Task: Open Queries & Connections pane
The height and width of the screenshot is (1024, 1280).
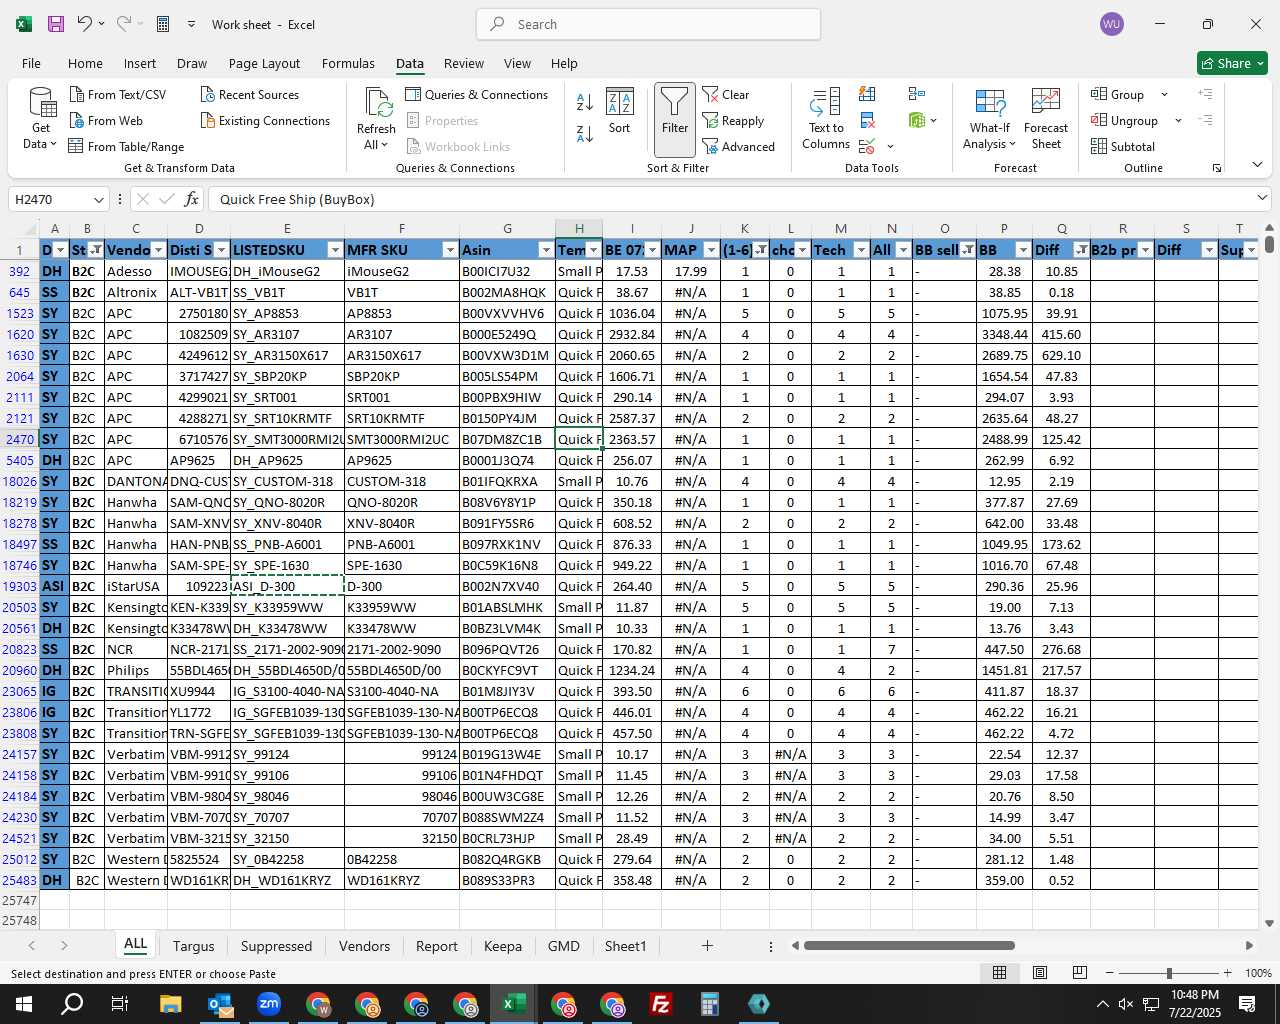Action: (x=477, y=94)
